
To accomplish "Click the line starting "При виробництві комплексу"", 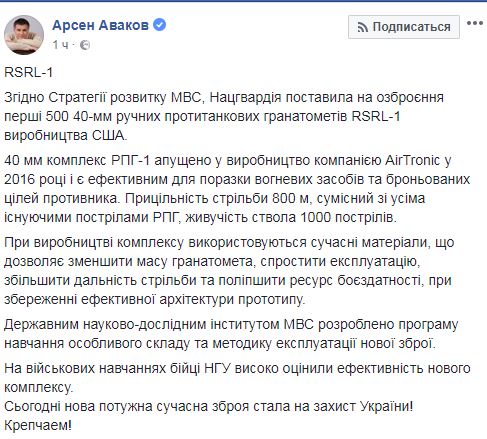I will point(229,242).
